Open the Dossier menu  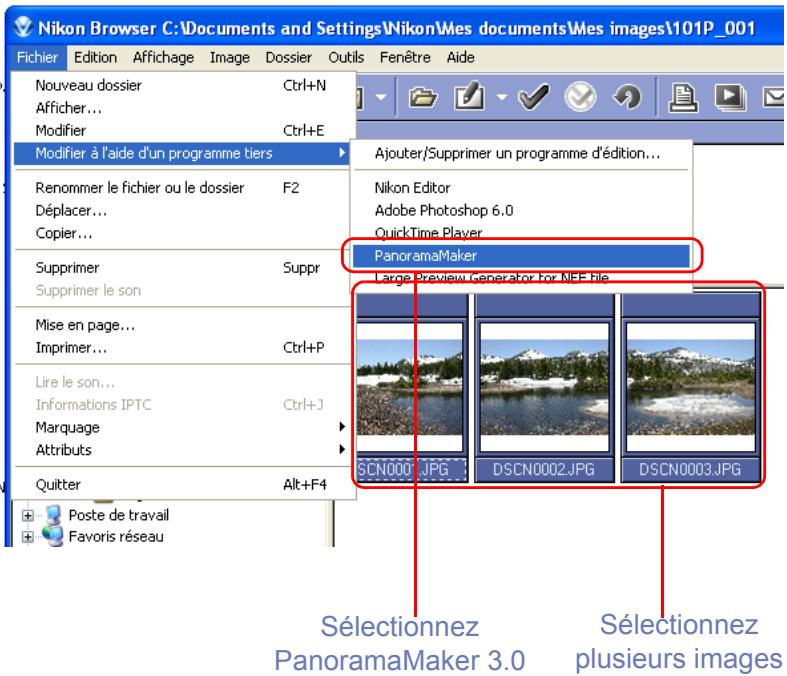[289, 57]
